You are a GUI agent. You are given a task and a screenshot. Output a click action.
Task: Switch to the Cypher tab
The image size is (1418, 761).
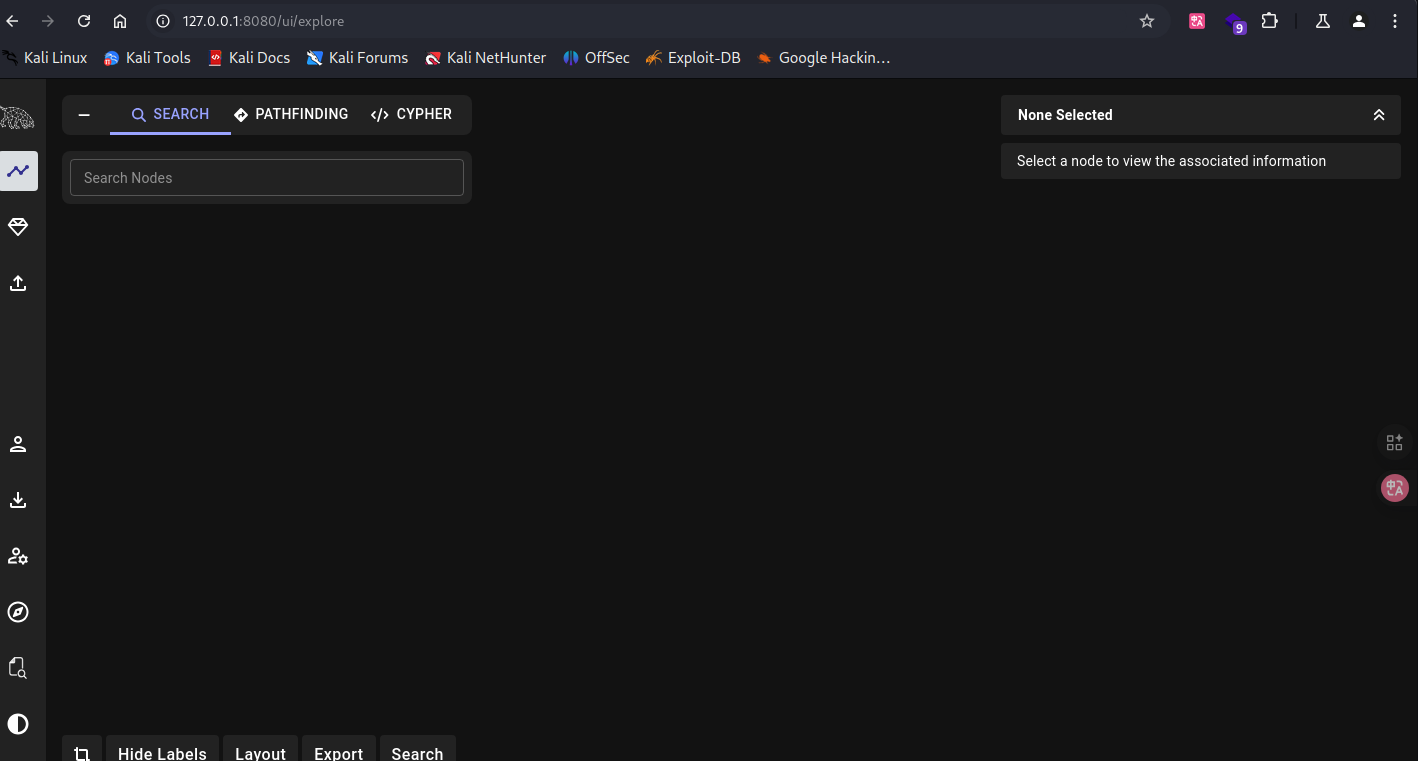pos(411,114)
